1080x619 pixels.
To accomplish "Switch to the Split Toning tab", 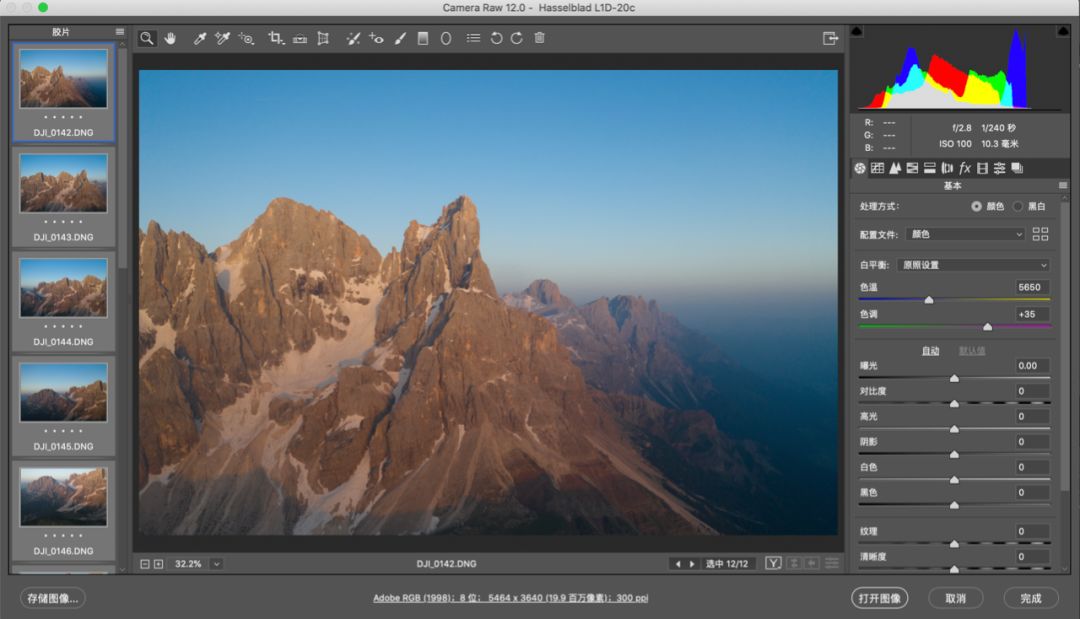I will [929, 168].
